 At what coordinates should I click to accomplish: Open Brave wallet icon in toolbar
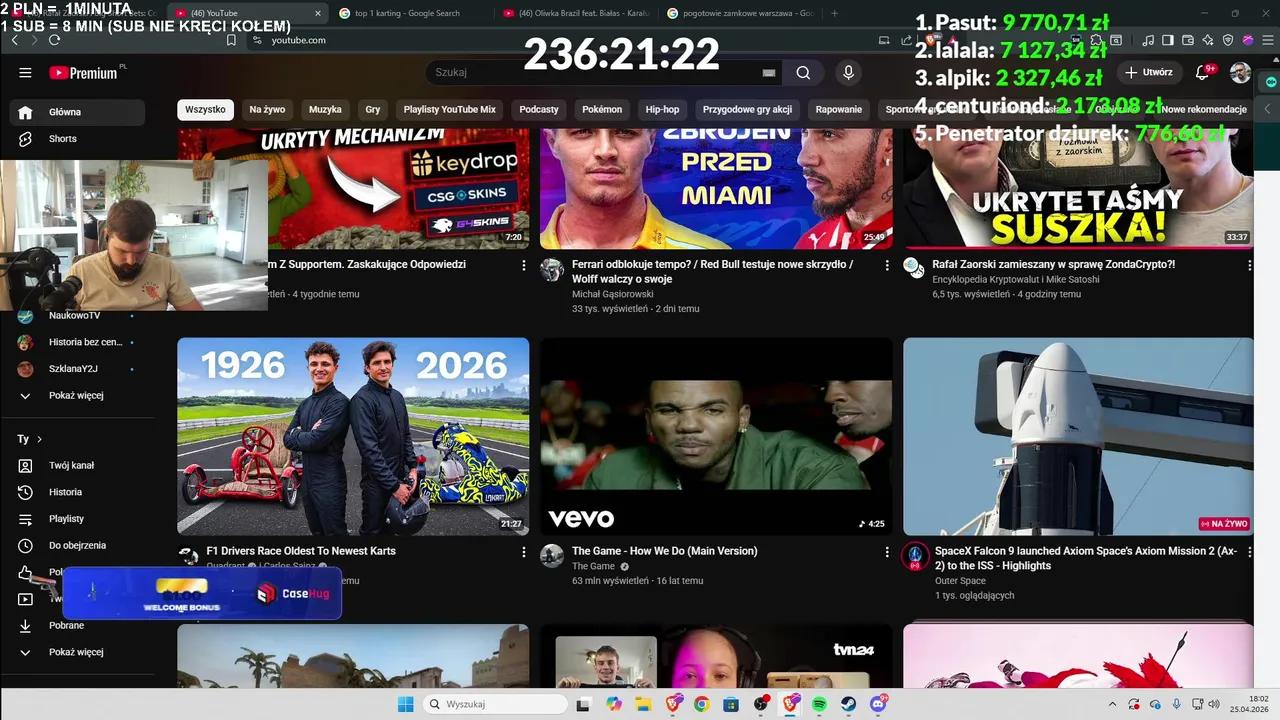tap(1188, 40)
